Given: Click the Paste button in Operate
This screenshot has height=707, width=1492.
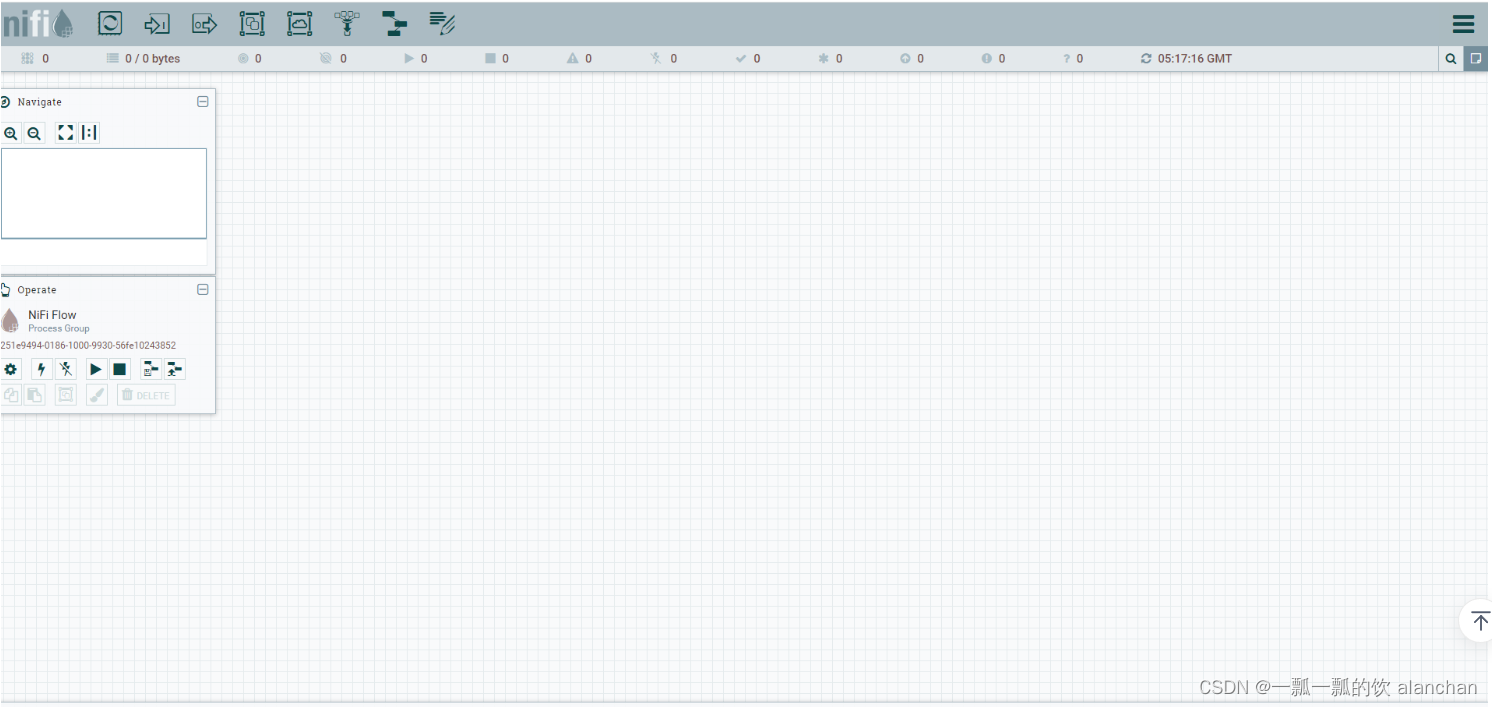Looking at the screenshot, I should coord(35,395).
